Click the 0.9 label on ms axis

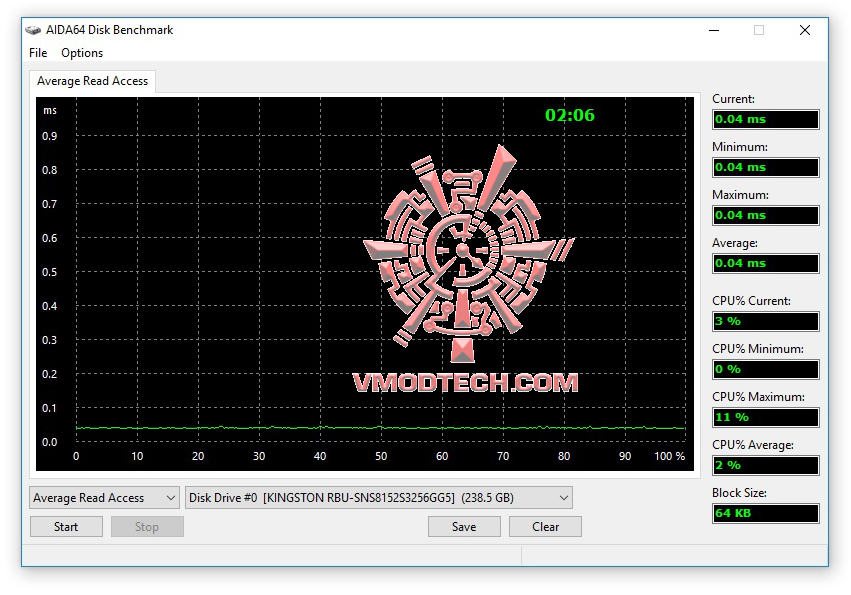pos(49,136)
